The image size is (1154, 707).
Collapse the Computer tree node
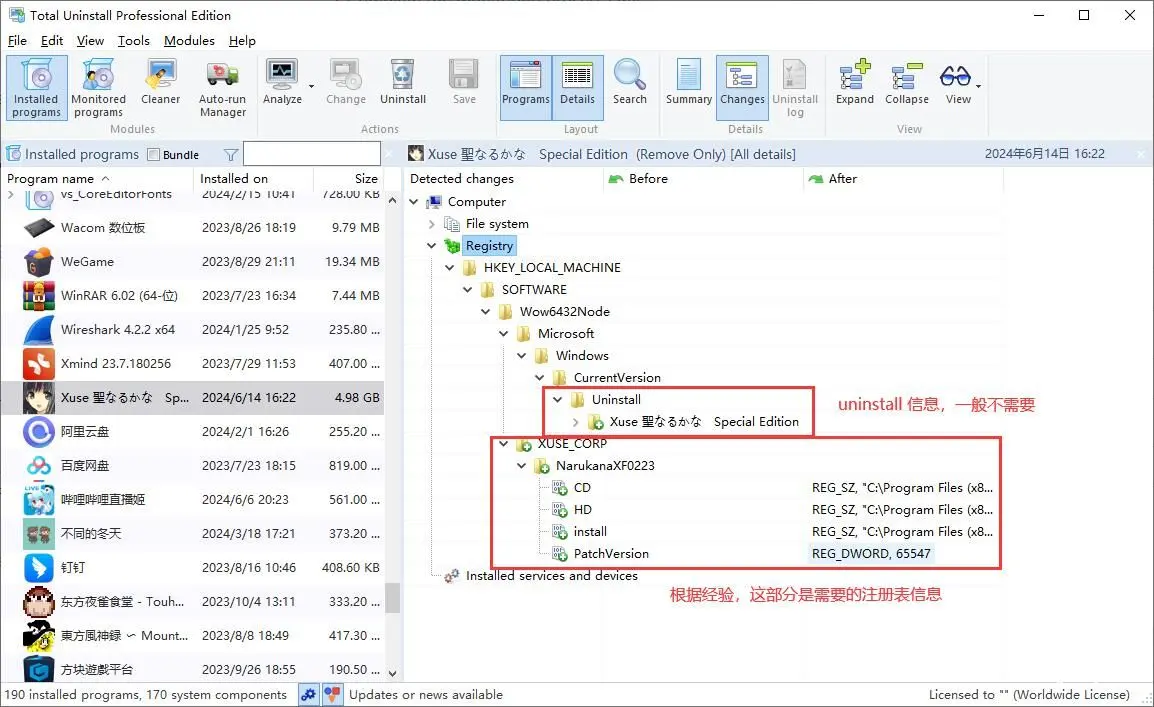click(414, 202)
